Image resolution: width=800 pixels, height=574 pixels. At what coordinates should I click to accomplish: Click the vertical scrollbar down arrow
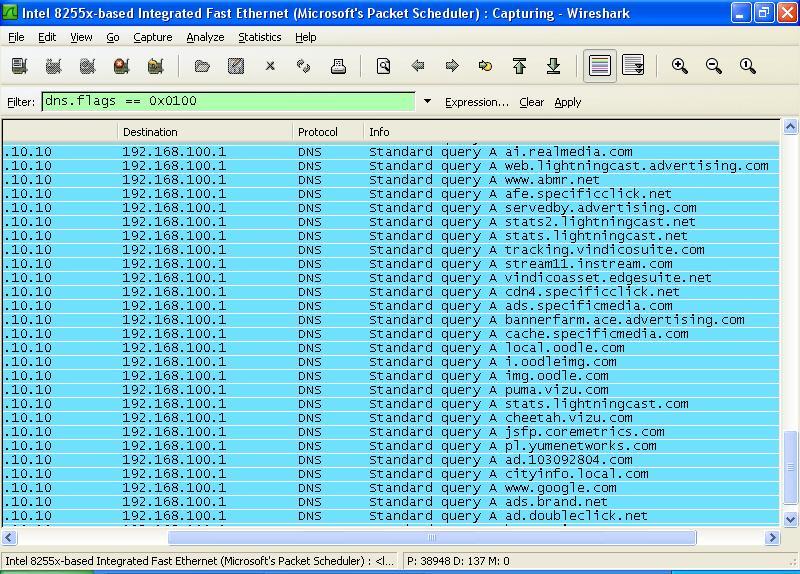(790, 520)
